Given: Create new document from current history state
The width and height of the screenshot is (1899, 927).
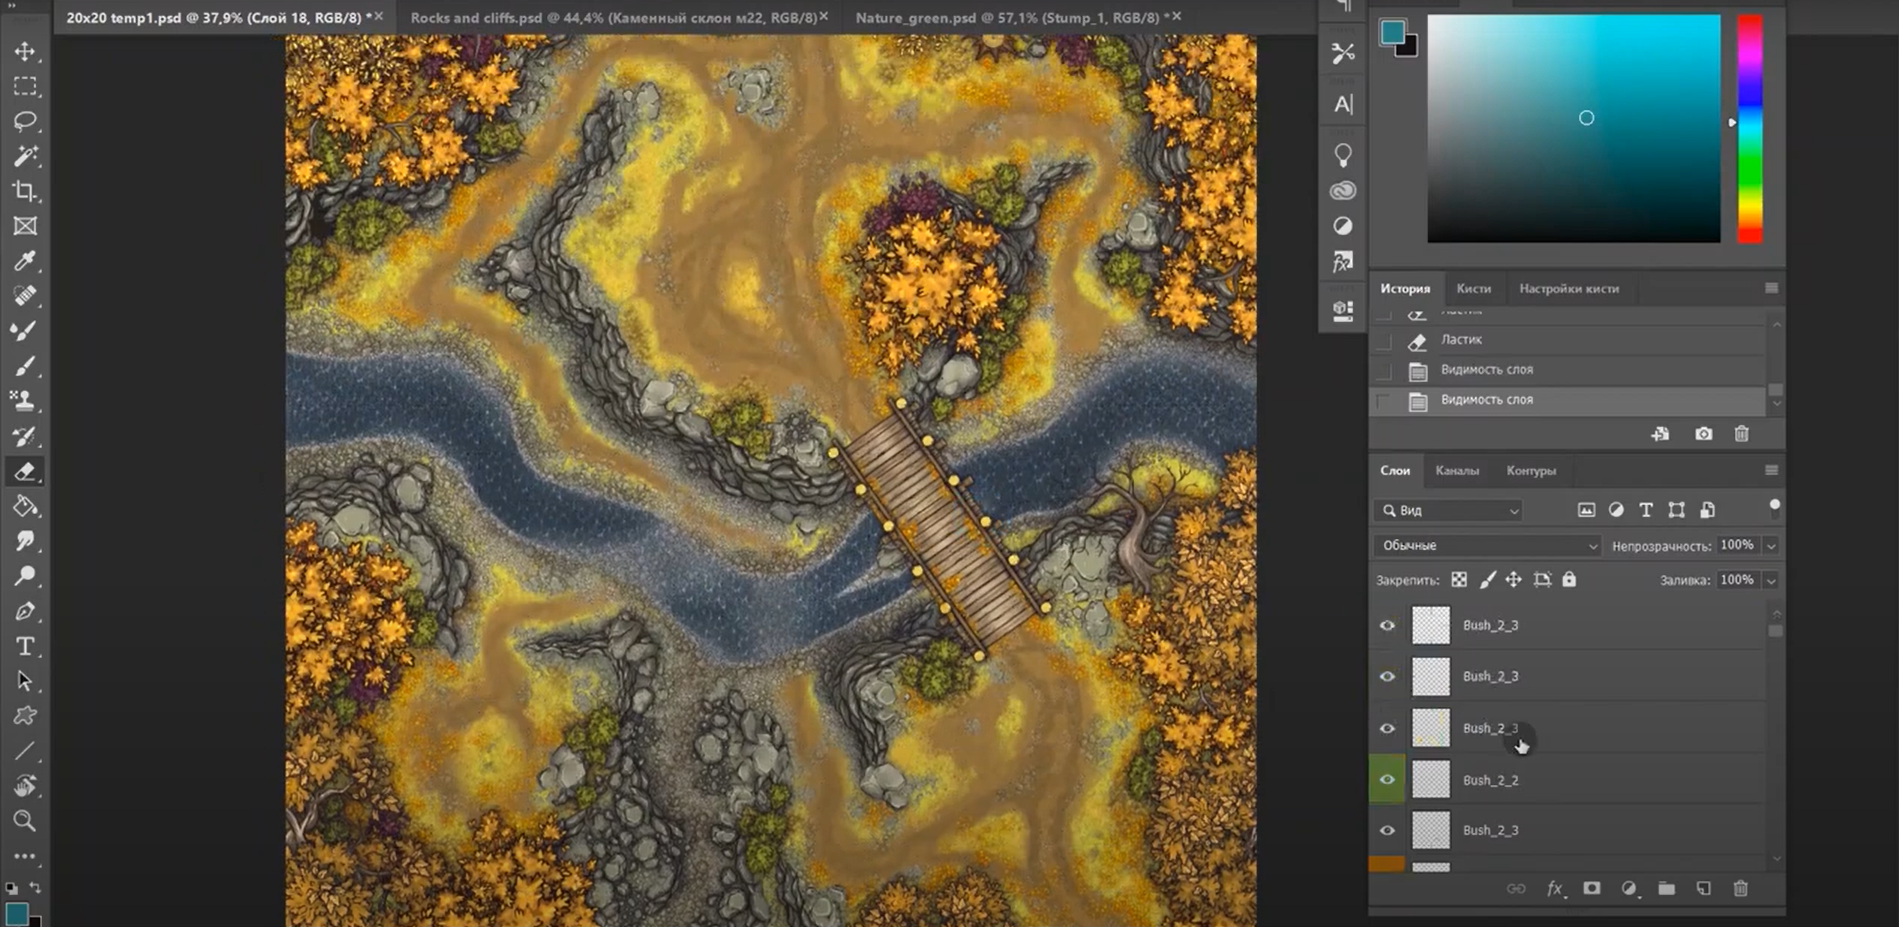Looking at the screenshot, I should pos(1660,434).
